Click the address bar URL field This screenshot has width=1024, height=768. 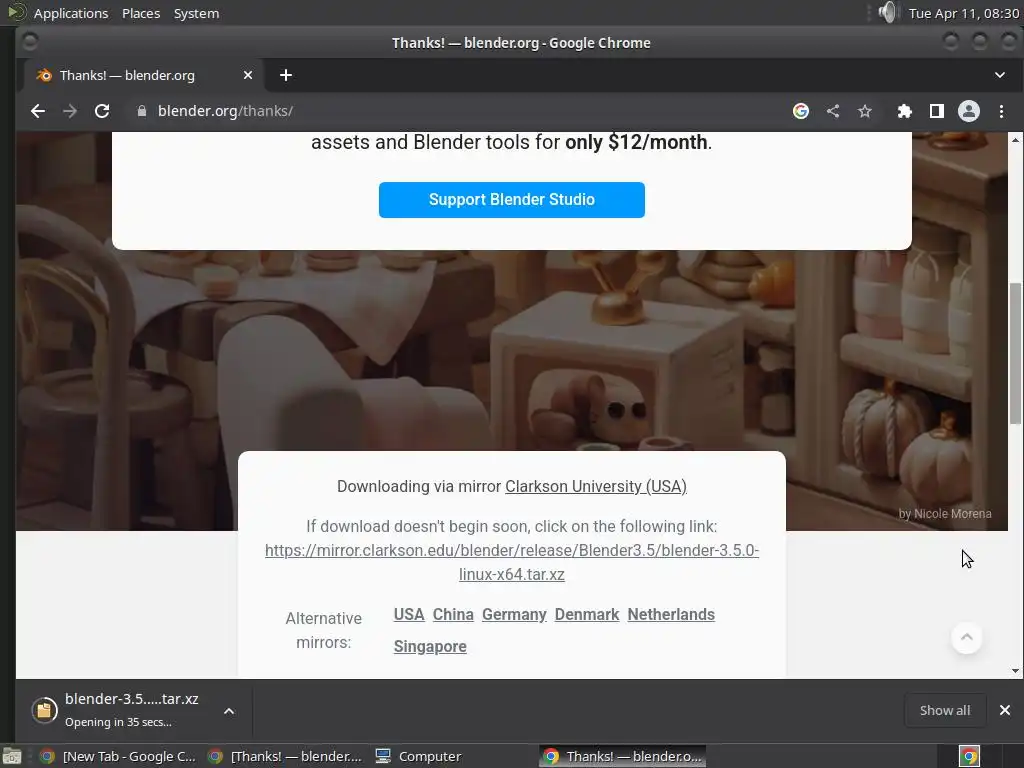coord(457,111)
